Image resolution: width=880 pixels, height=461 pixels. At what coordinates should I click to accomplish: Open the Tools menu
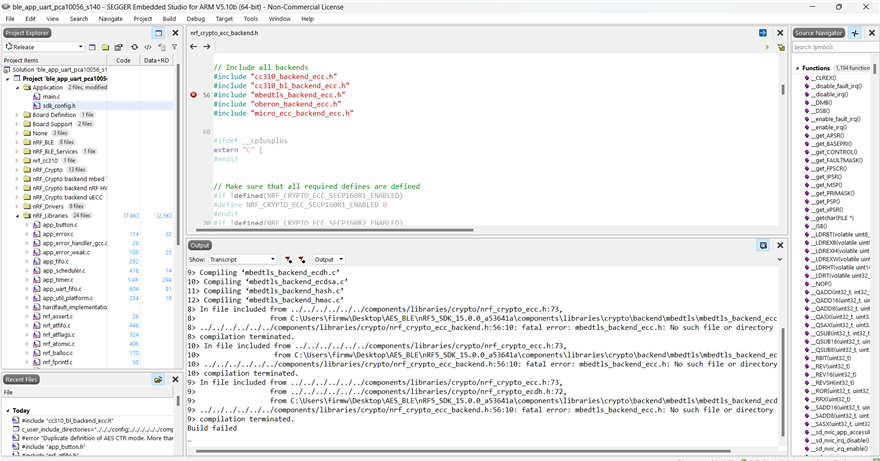point(250,19)
